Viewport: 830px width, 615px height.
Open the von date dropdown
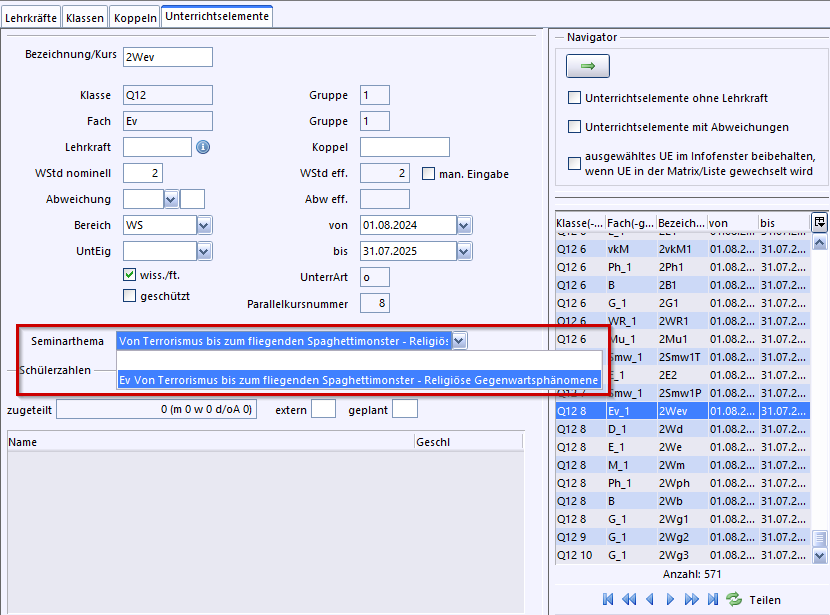464,225
